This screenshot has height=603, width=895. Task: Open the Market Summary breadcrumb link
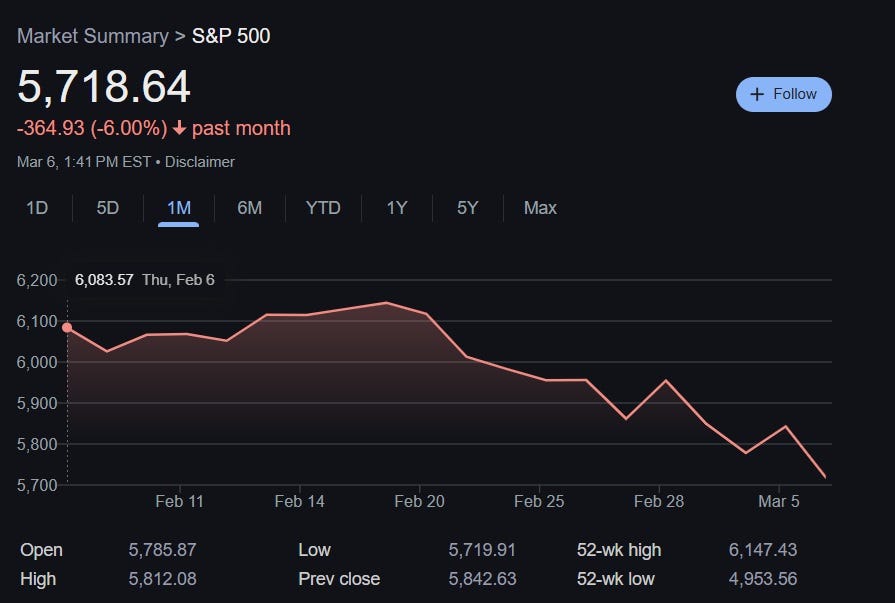92,36
